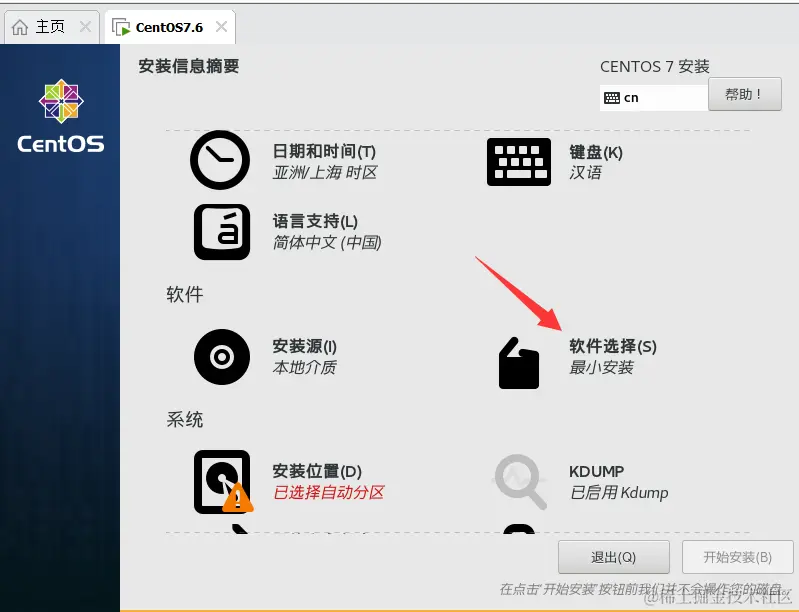Screen dimensions: 799x612
Task: Open Date & Time clock icon
Action: click(x=220, y=160)
